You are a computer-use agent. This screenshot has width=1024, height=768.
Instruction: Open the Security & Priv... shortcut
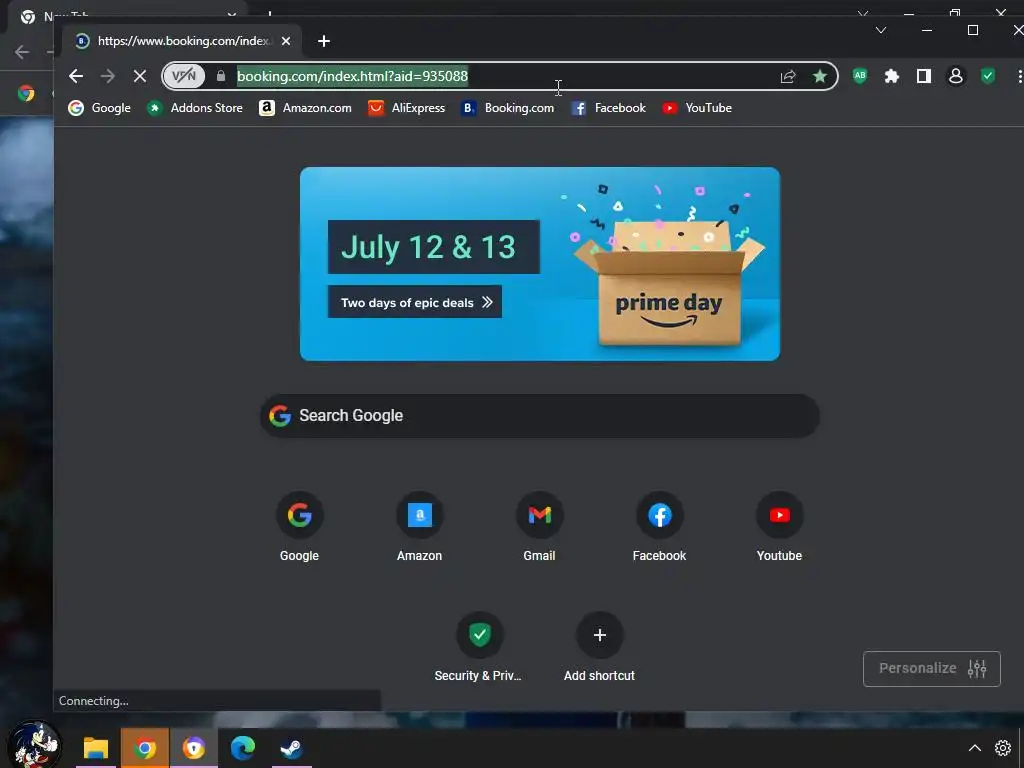point(479,648)
